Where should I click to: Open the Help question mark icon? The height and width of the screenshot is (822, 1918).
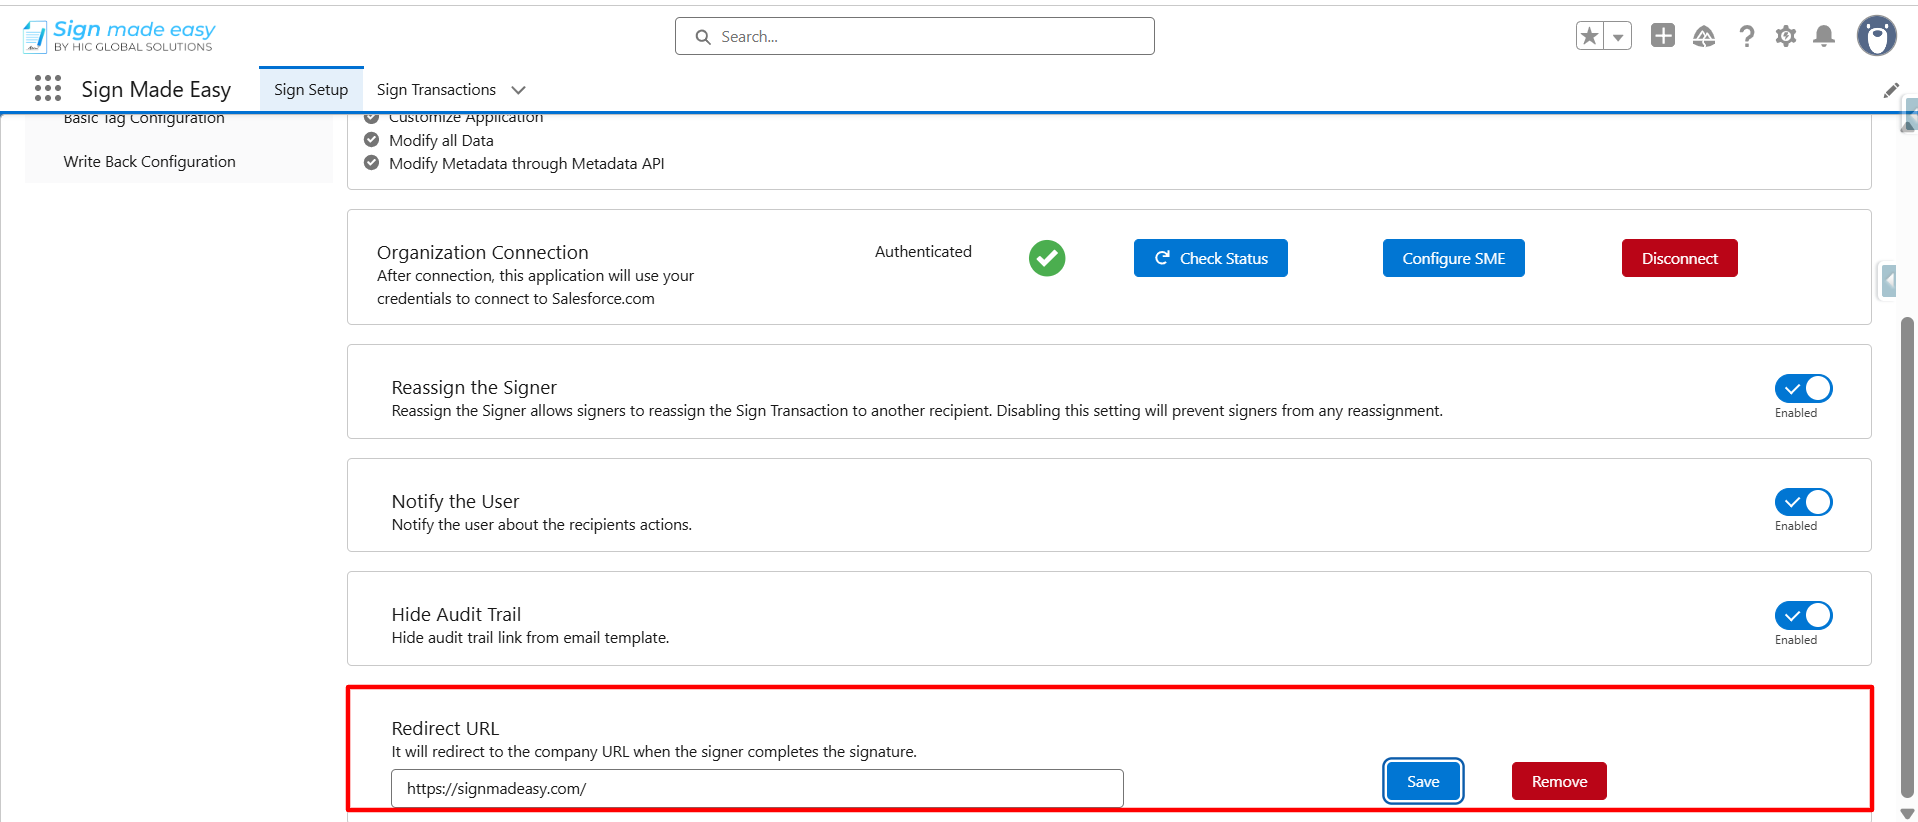point(1746,36)
